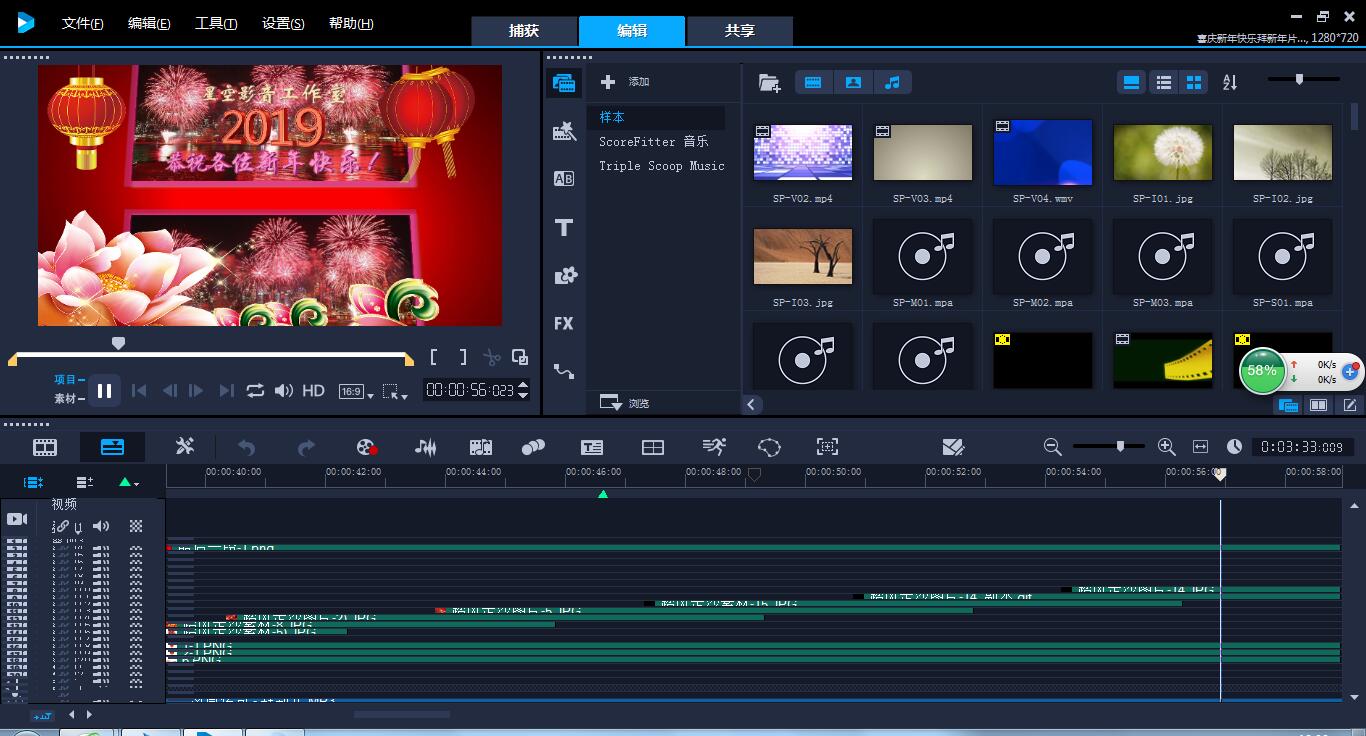Open the Motion Tracking tool

[534, 447]
